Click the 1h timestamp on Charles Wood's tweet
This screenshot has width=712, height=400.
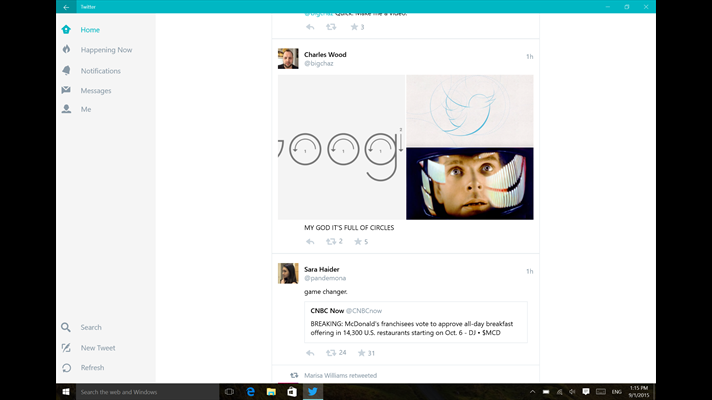coord(529,57)
